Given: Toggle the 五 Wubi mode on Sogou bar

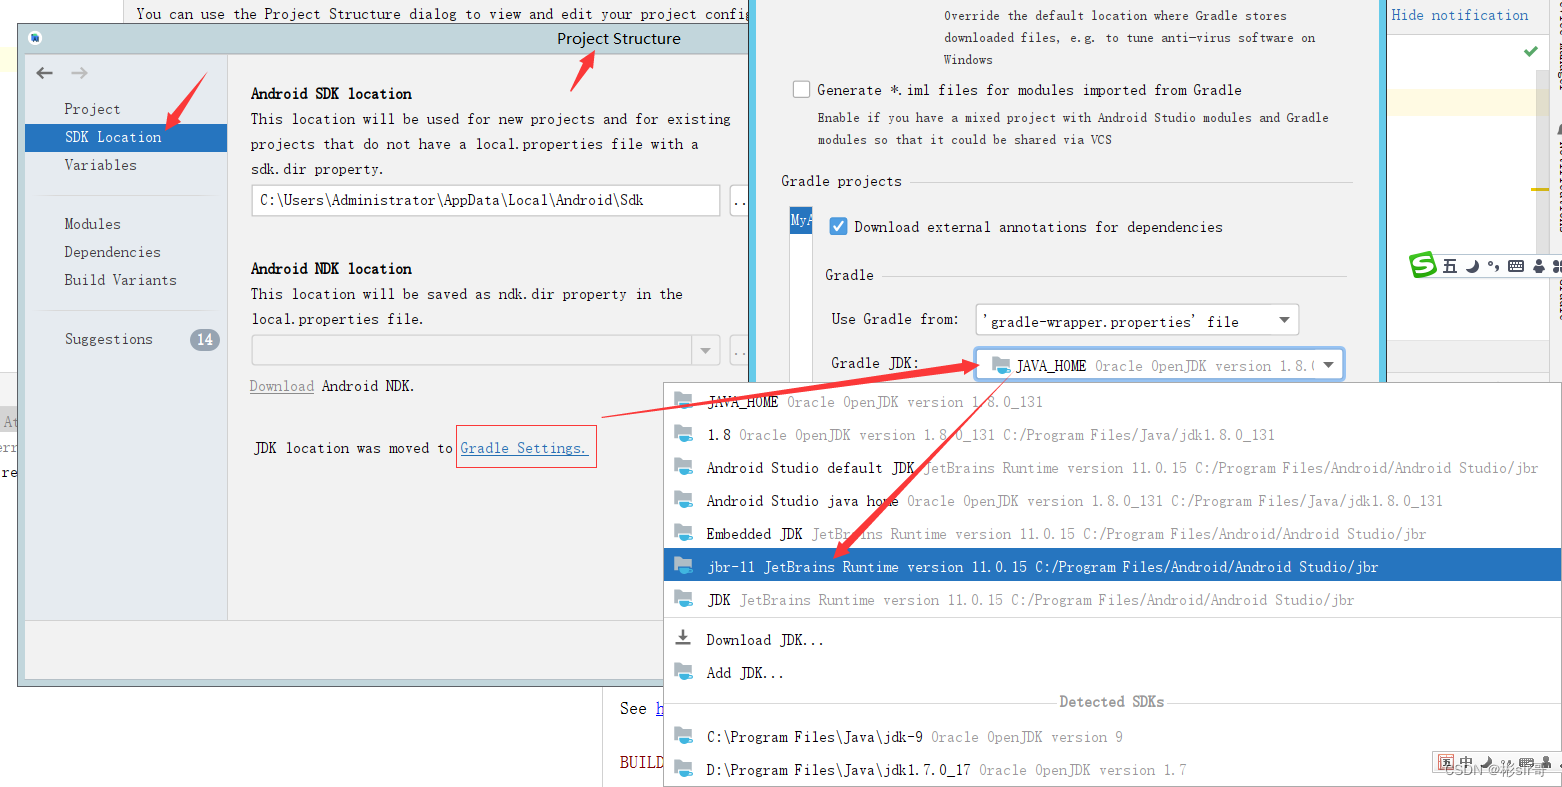Looking at the screenshot, I should coord(1450,266).
